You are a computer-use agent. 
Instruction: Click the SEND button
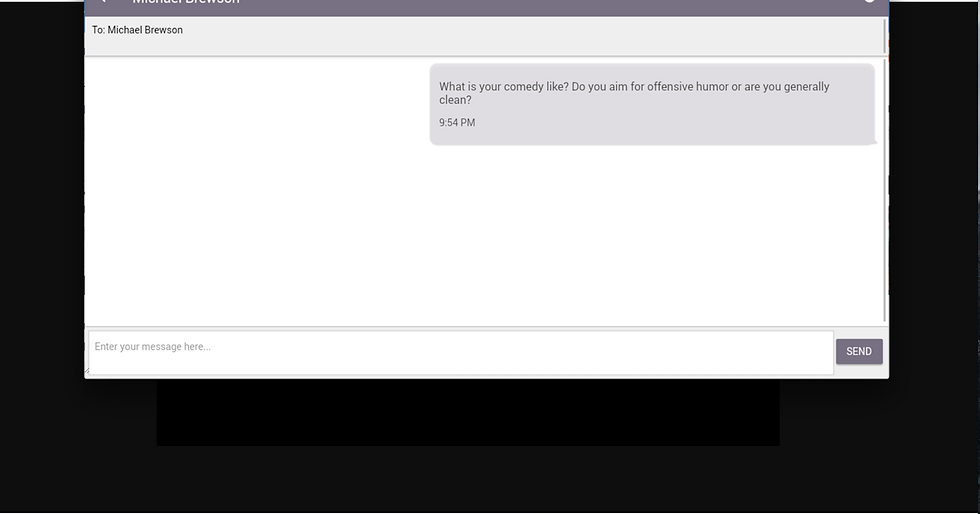coord(859,351)
